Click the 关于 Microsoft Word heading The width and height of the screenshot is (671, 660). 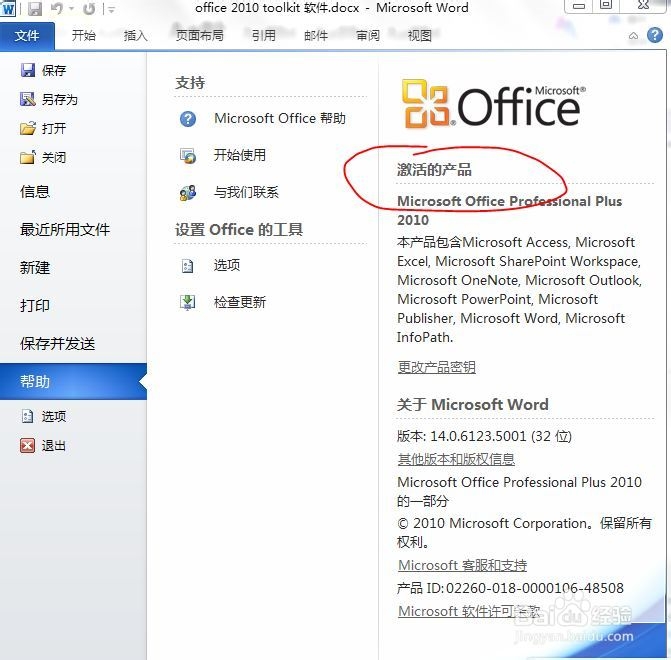pos(473,404)
